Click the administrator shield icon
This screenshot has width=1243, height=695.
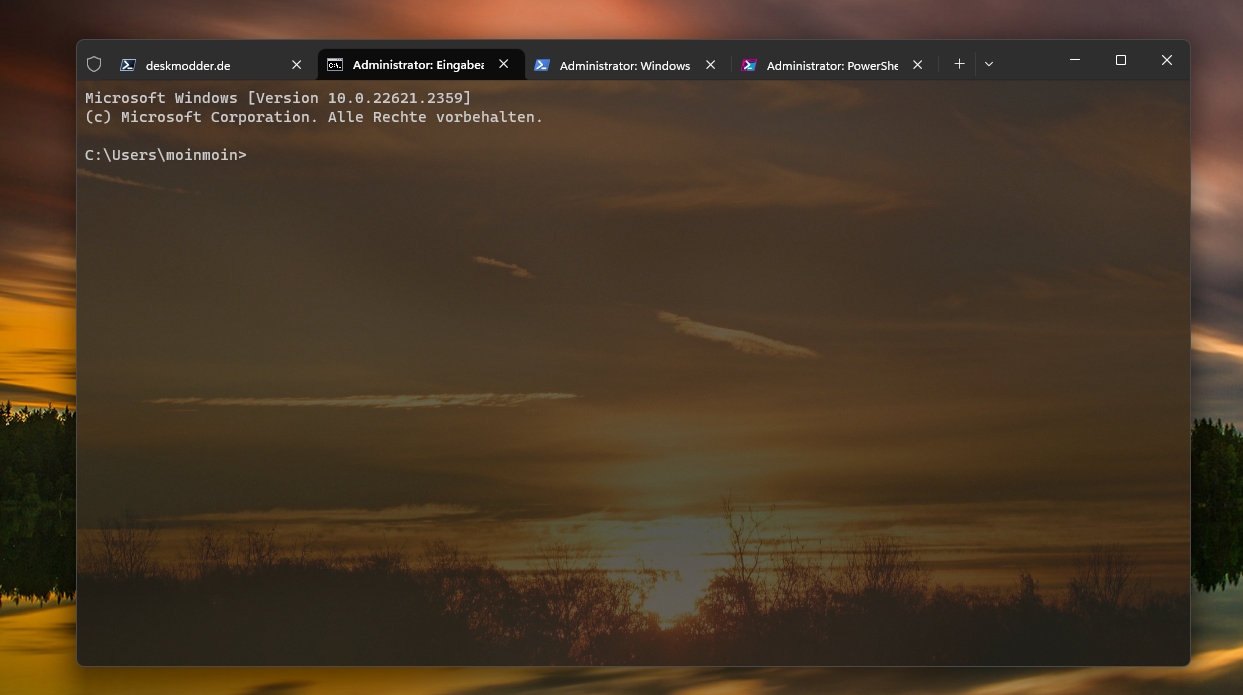click(x=94, y=64)
